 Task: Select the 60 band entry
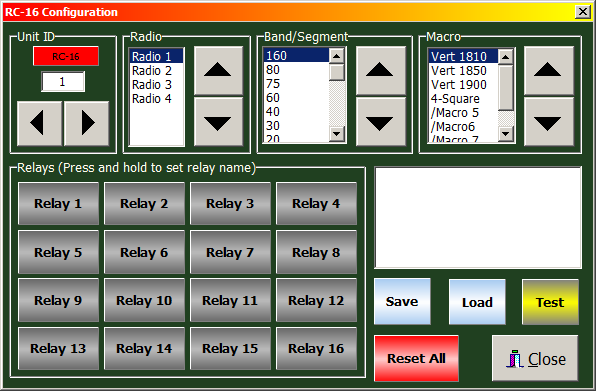point(296,98)
